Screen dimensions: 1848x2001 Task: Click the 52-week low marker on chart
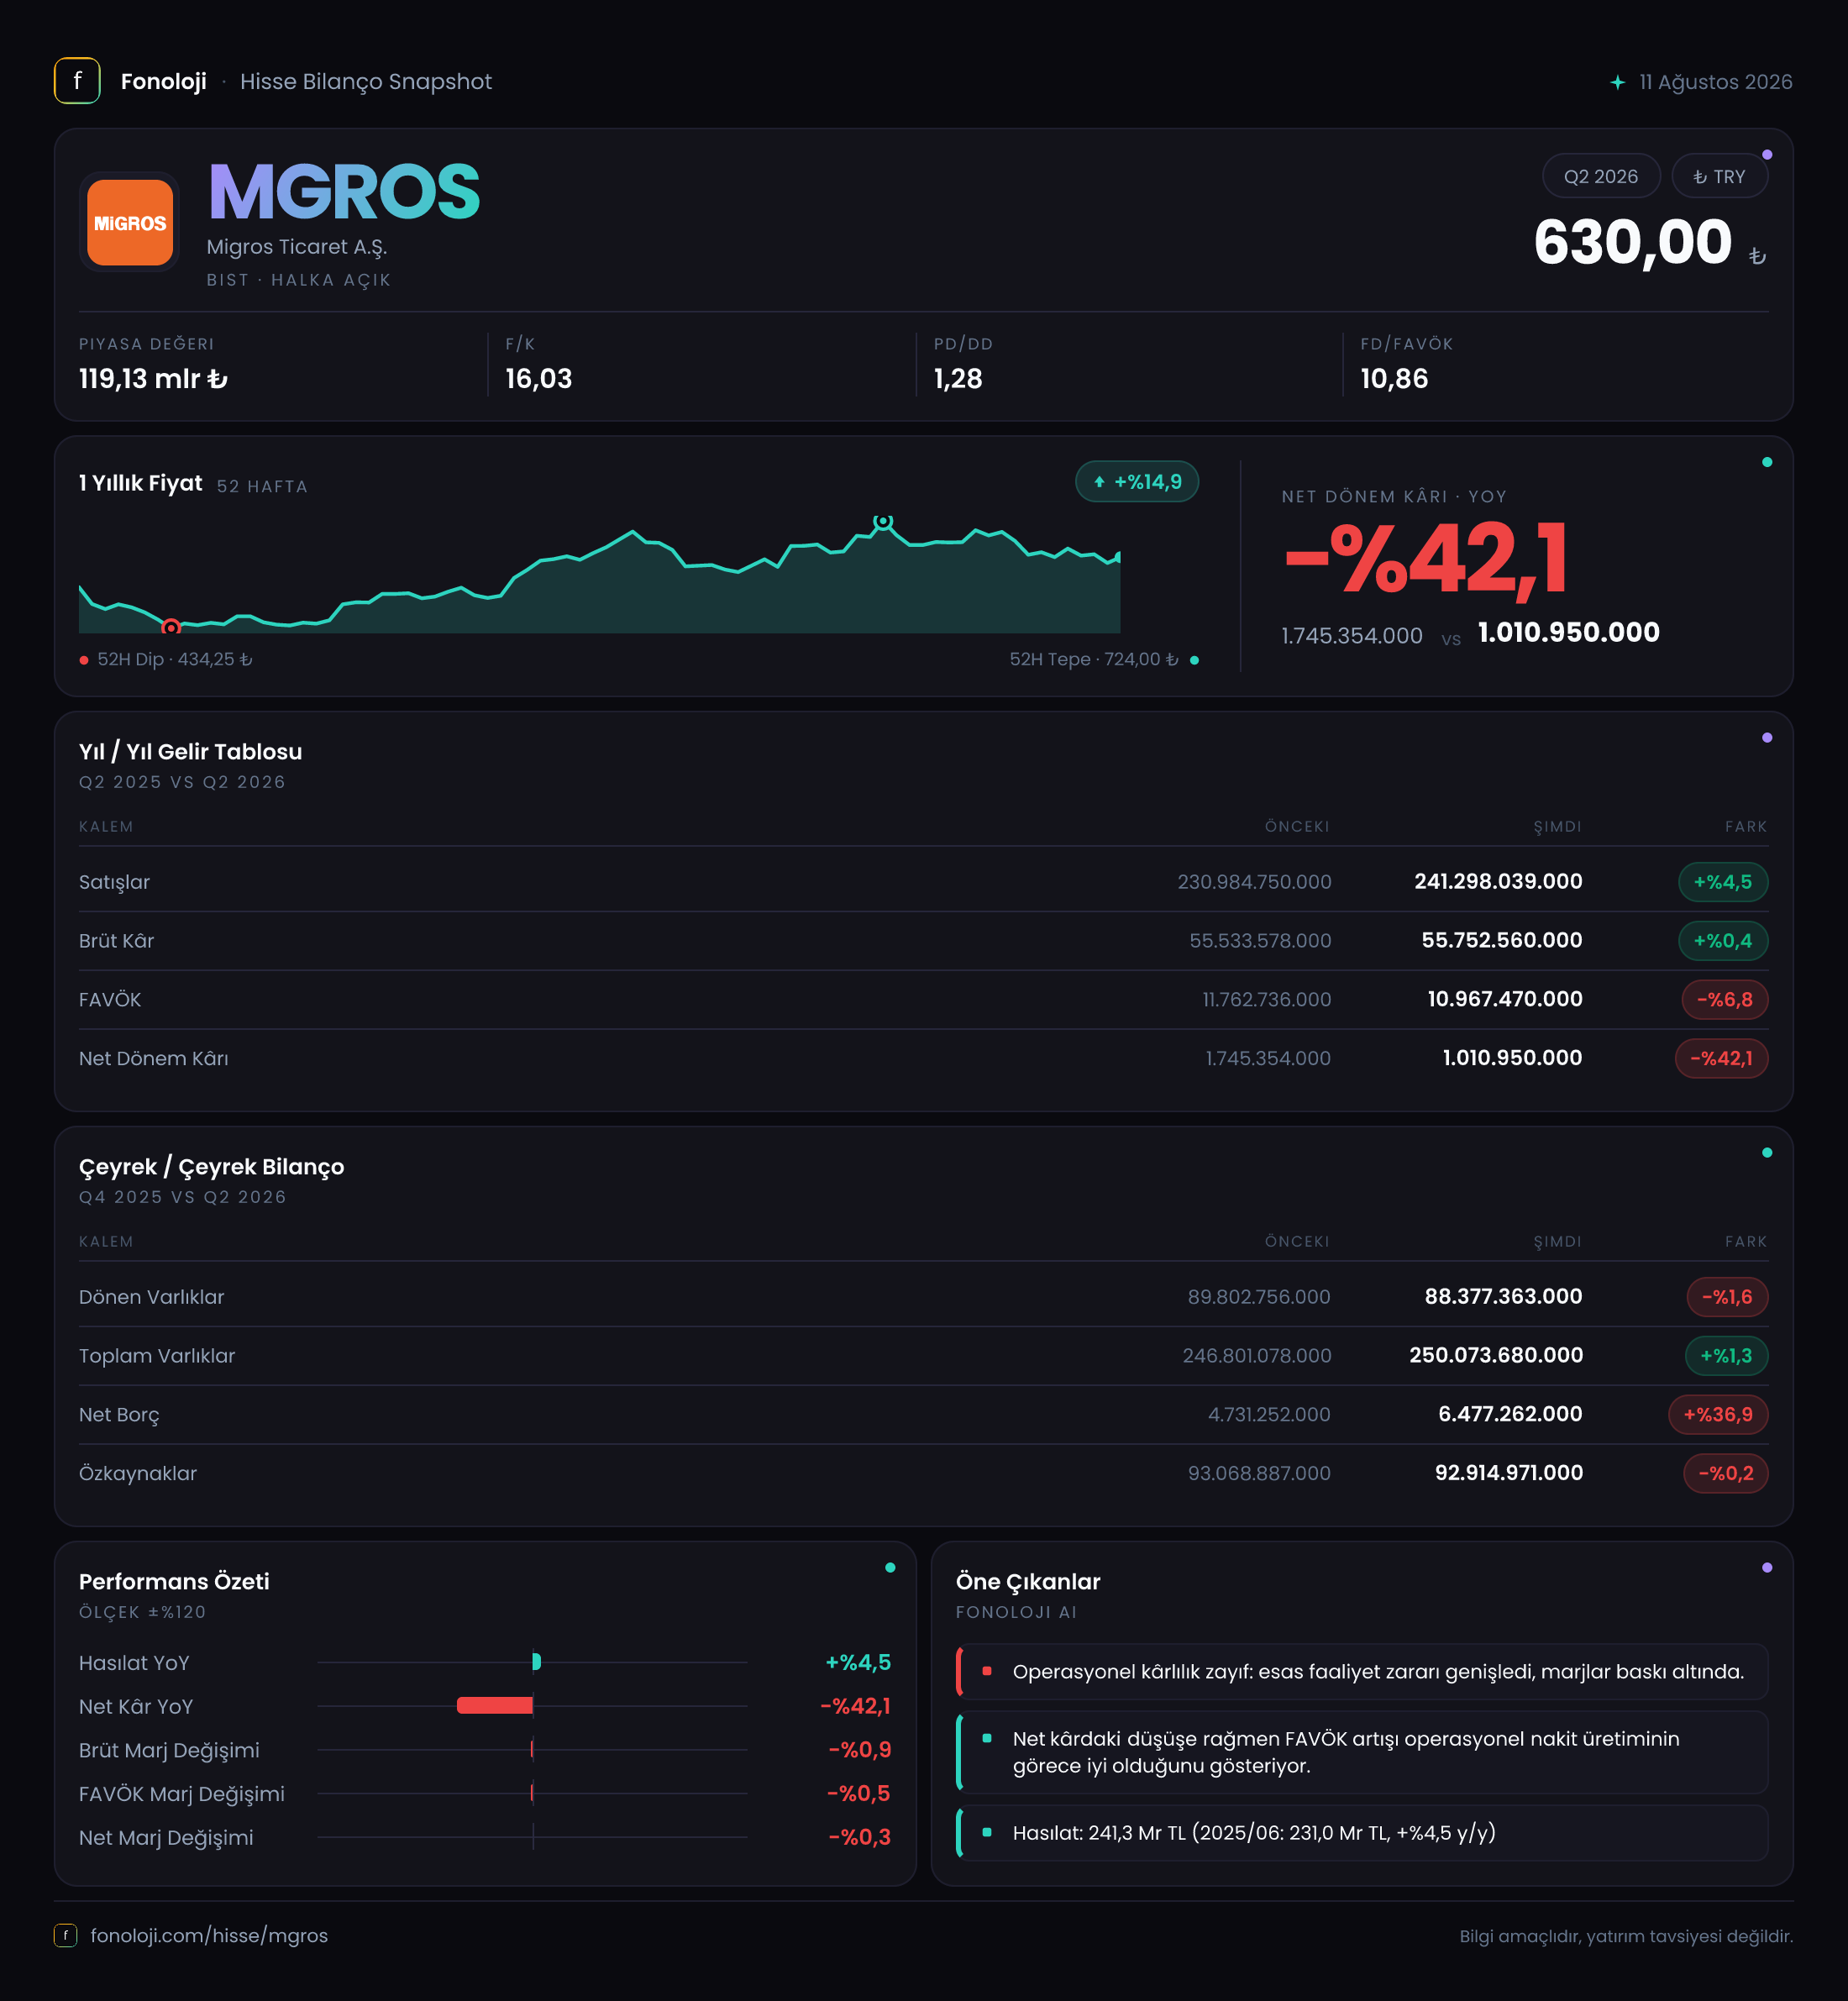[171, 627]
